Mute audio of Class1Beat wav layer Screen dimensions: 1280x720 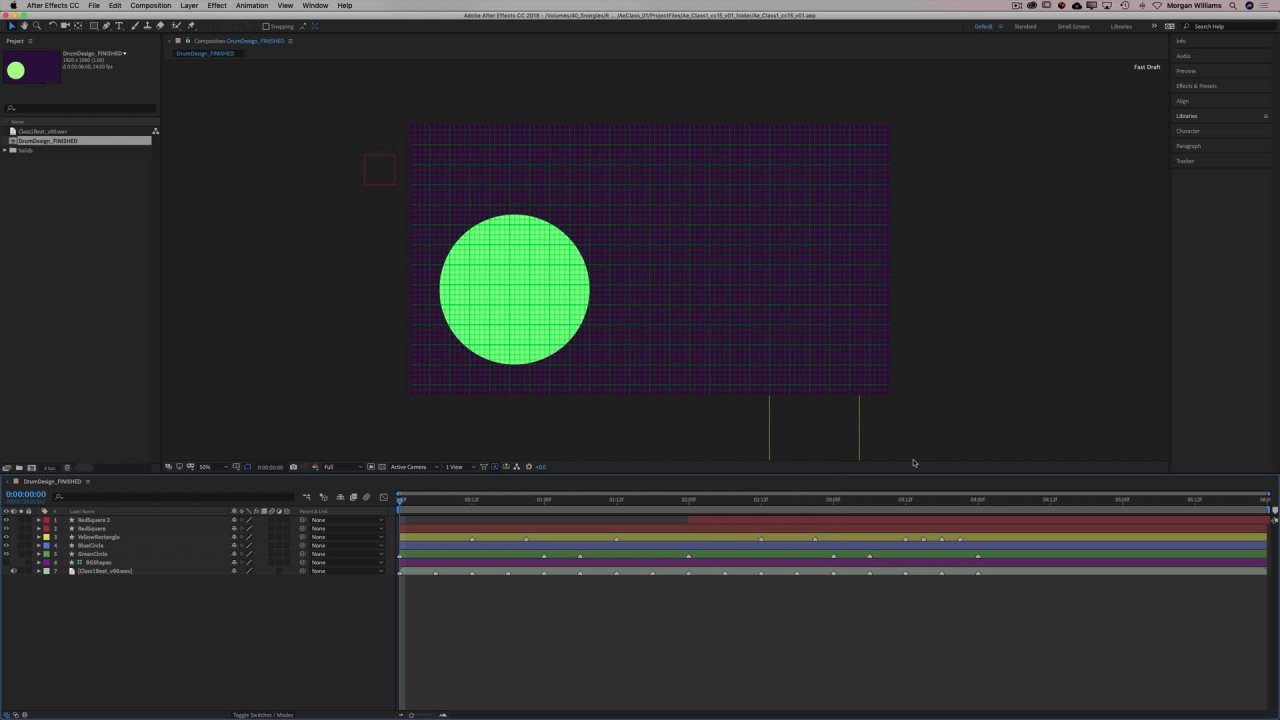13,571
